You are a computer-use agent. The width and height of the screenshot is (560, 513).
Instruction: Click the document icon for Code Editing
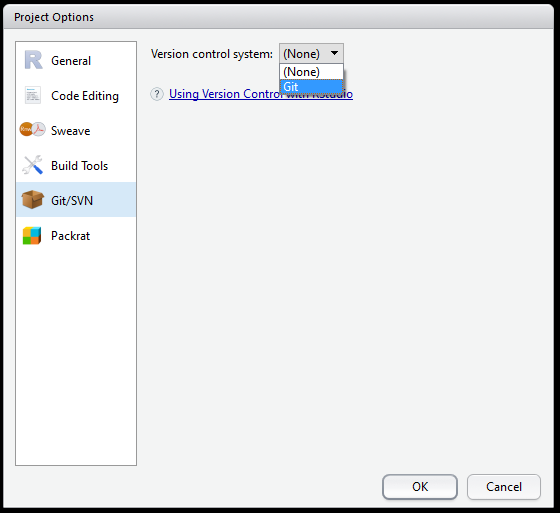pos(33,95)
